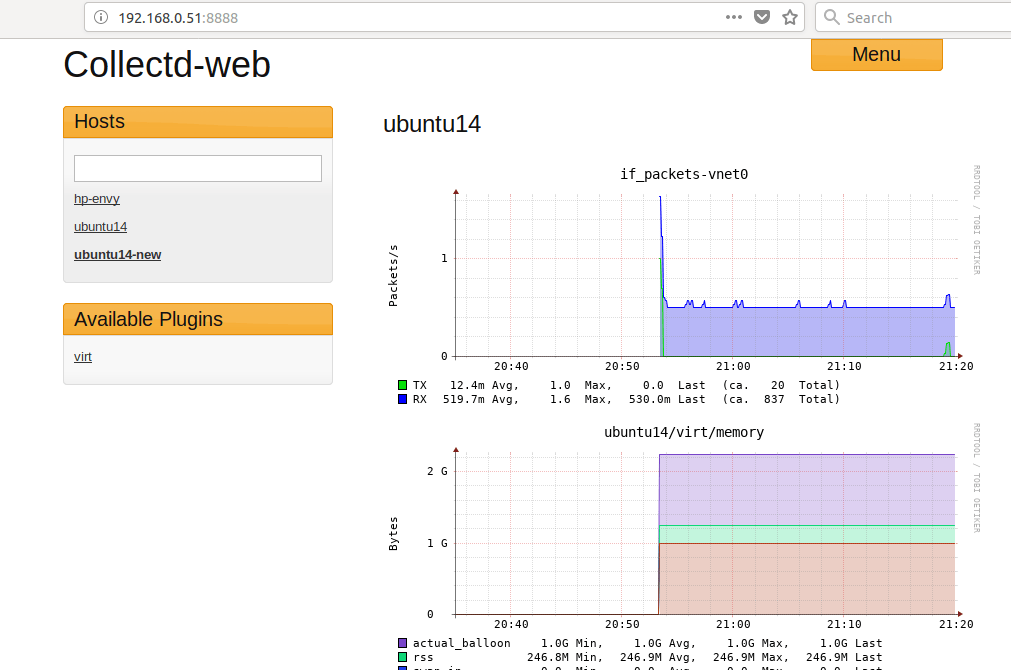The image size is (1011, 670).
Task: Click the '530.0m Last' RX value
Action: click(x=667, y=399)
